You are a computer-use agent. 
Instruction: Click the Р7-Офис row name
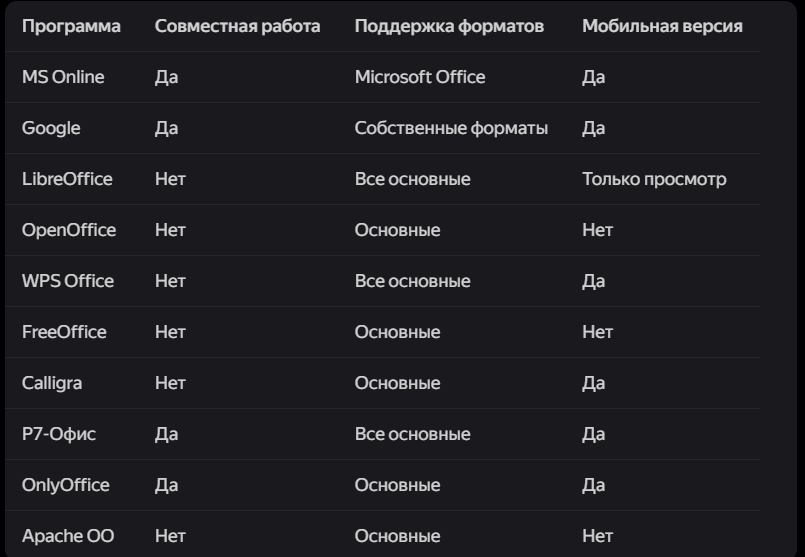tap(59, 434)
